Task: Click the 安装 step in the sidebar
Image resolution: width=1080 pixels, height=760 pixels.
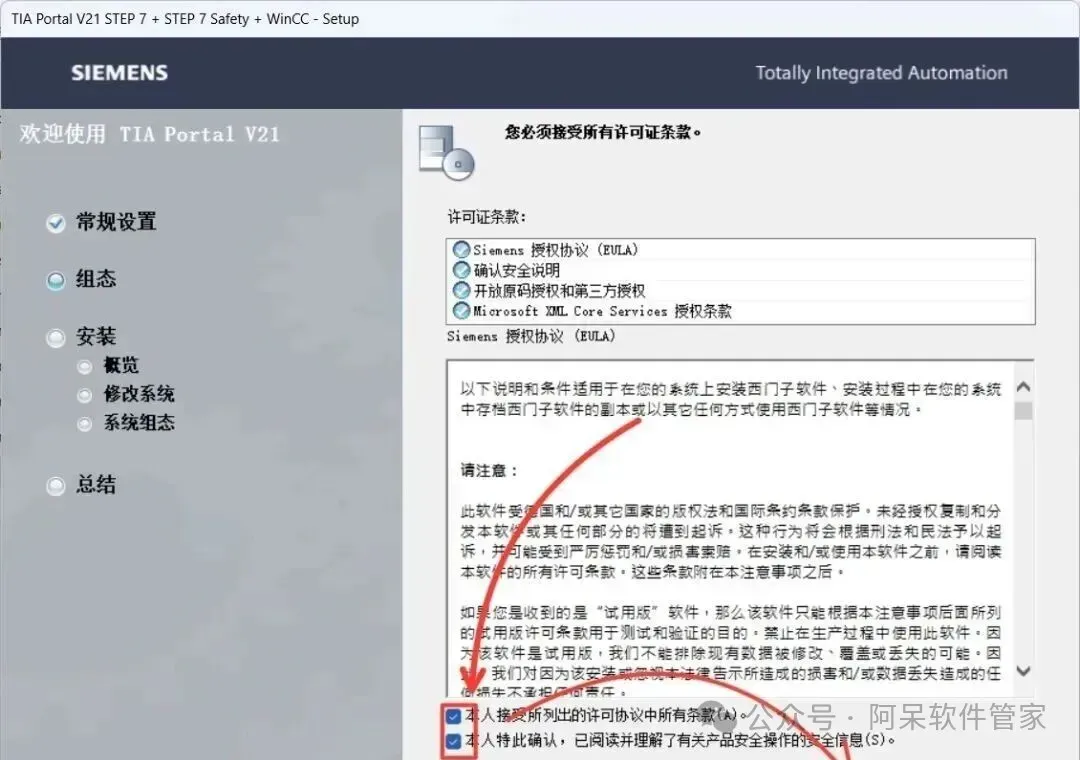Action: [96, 336]
